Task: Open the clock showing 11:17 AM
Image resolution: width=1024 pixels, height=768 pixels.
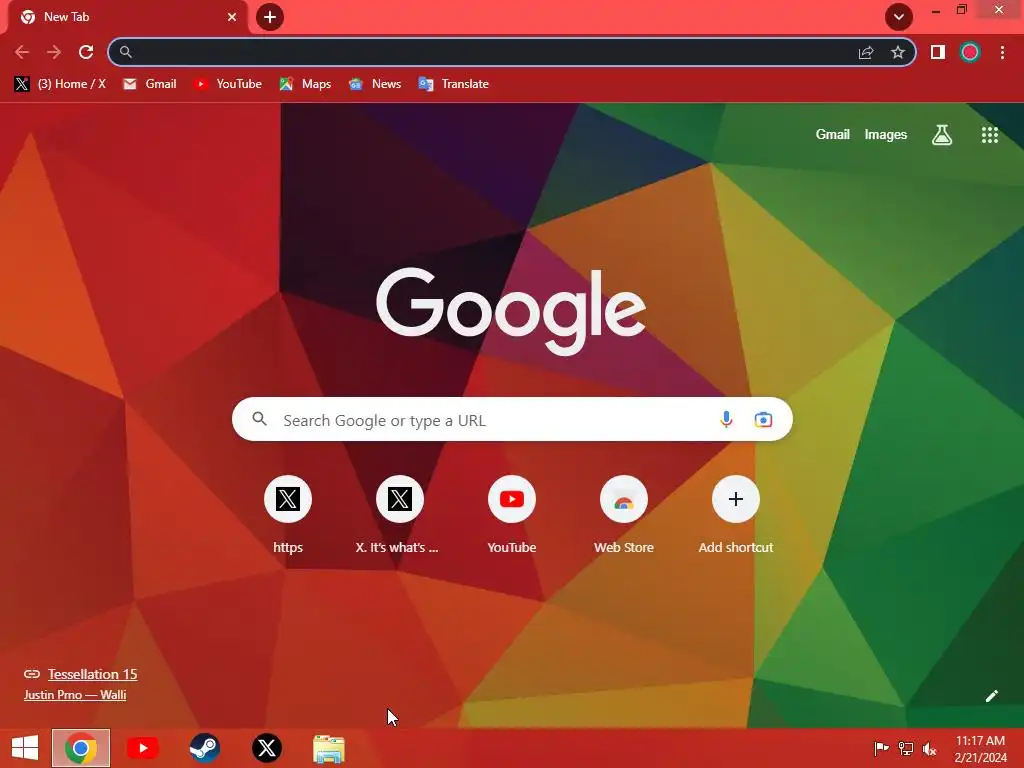Action: [980, 748]
